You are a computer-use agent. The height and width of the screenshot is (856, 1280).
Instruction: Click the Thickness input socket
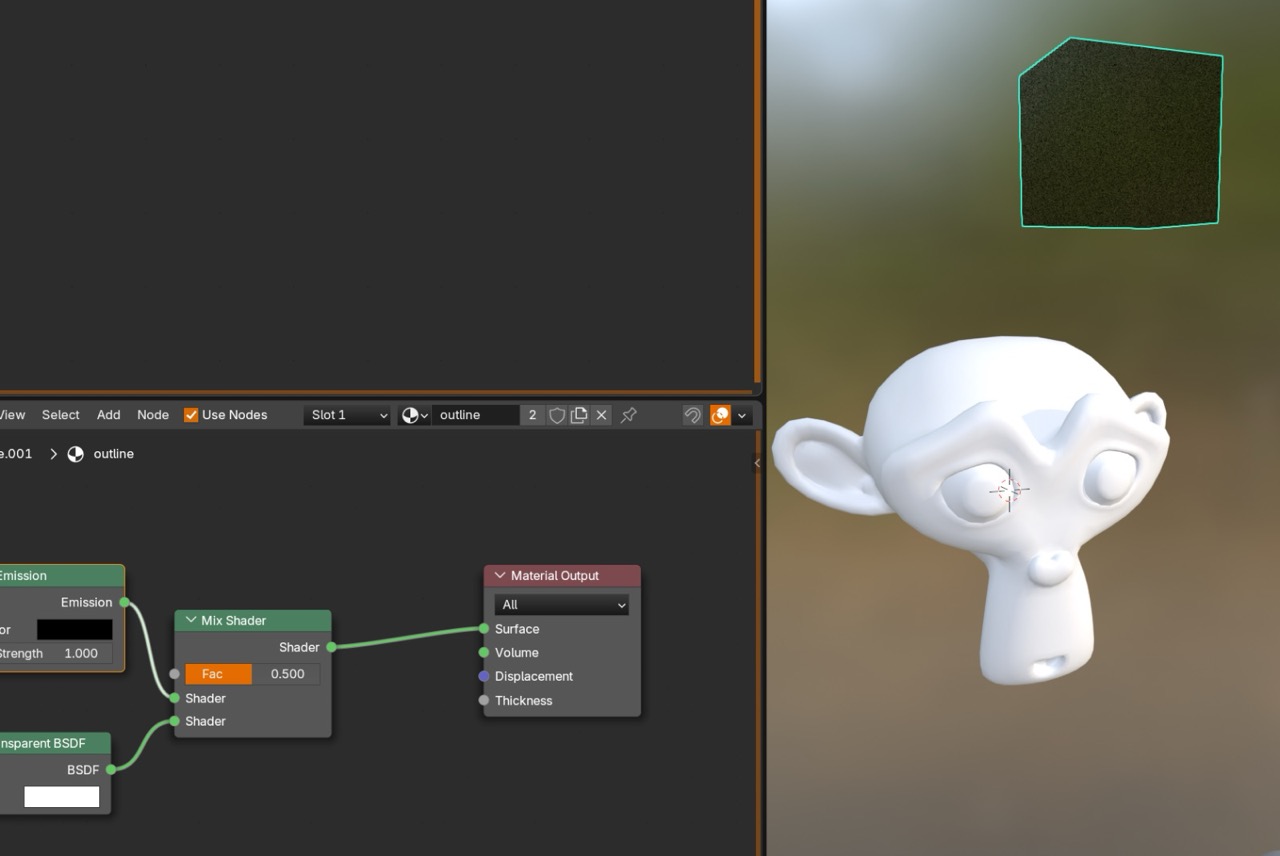(484, 701)
